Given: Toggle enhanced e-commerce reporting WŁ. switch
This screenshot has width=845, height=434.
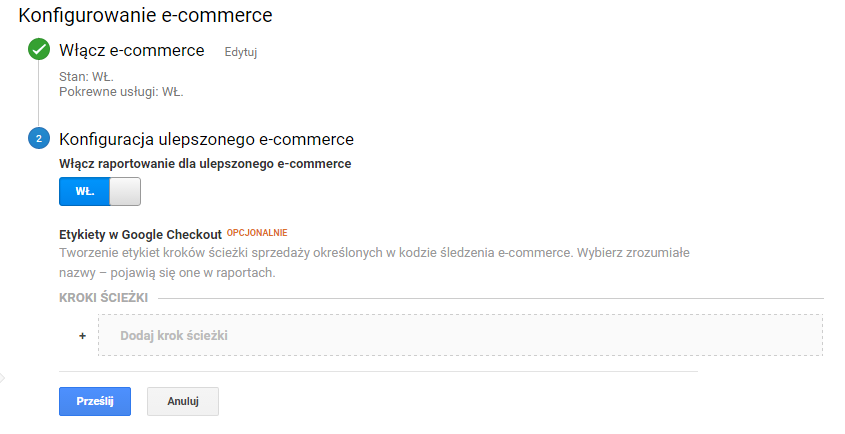Looking at the screenshot, I should click(x=100, y=191).
